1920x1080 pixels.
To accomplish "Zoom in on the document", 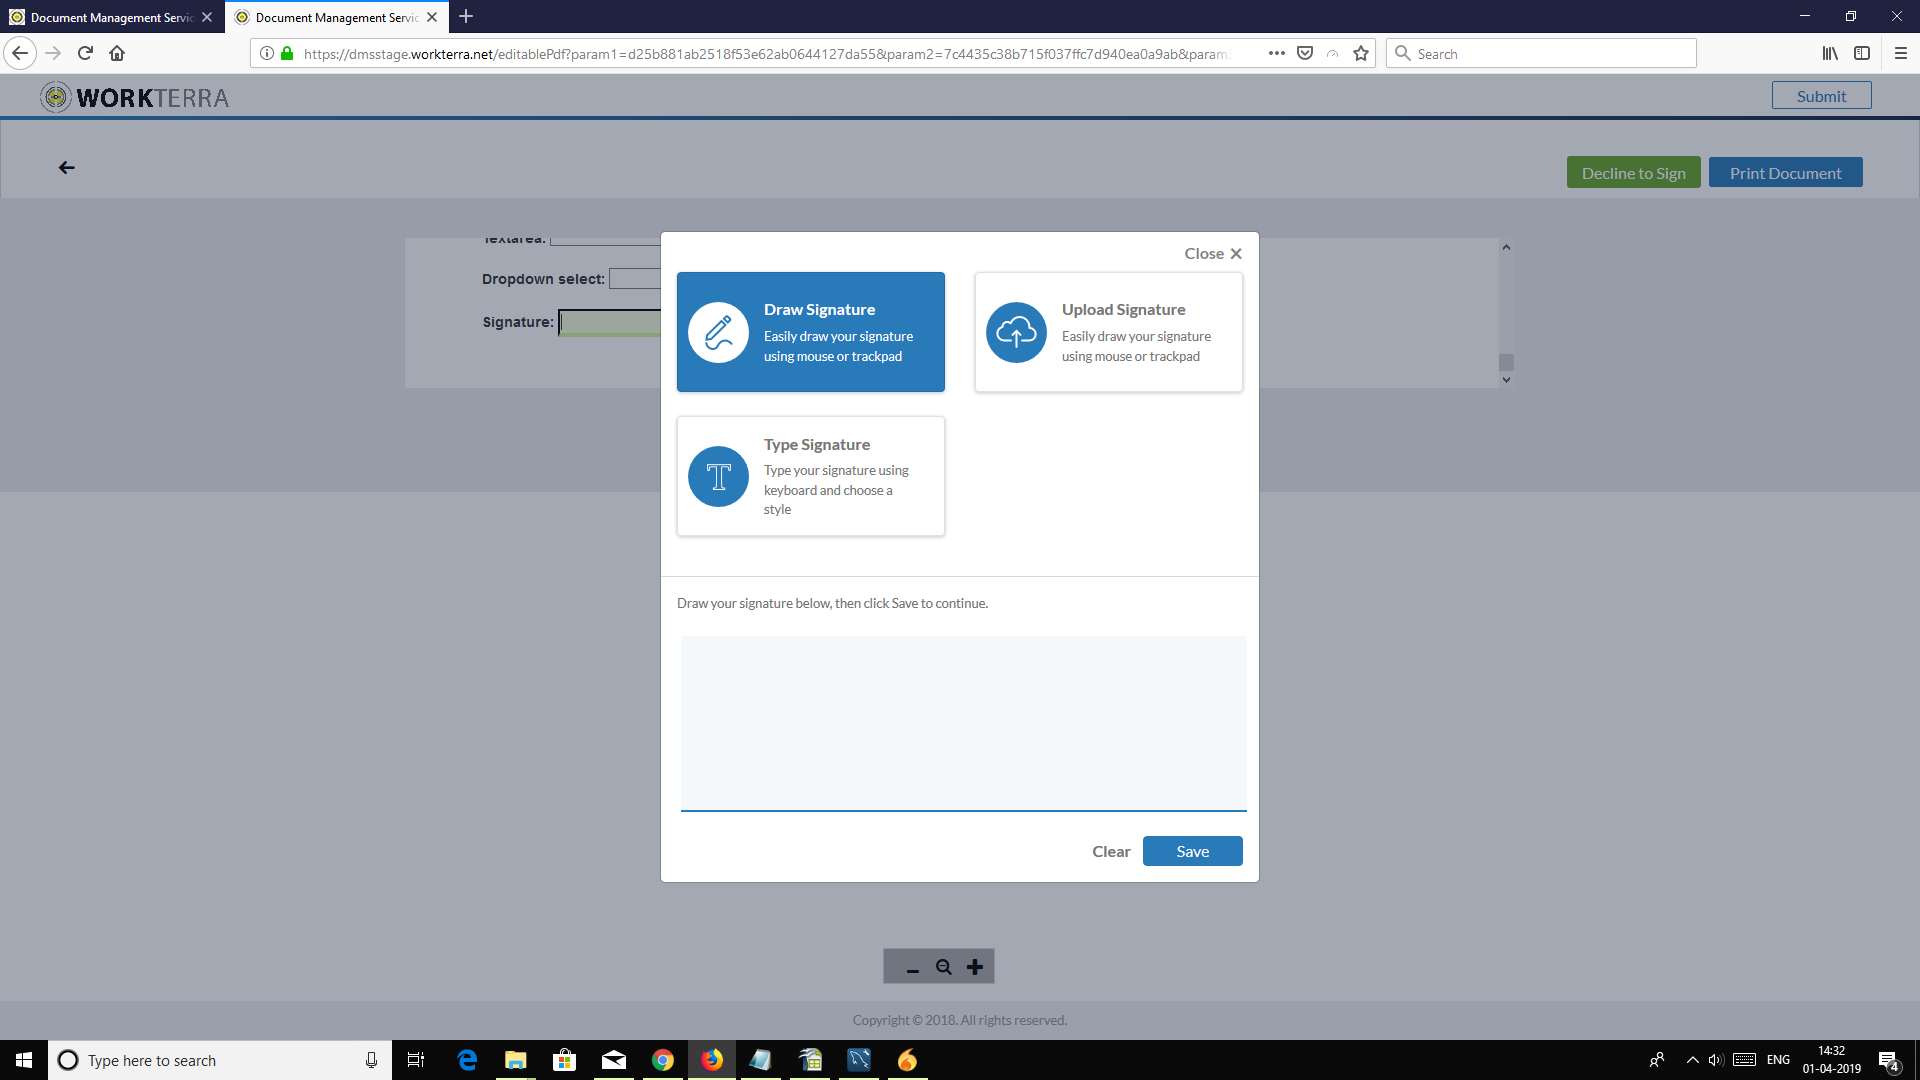I will 974,966.
